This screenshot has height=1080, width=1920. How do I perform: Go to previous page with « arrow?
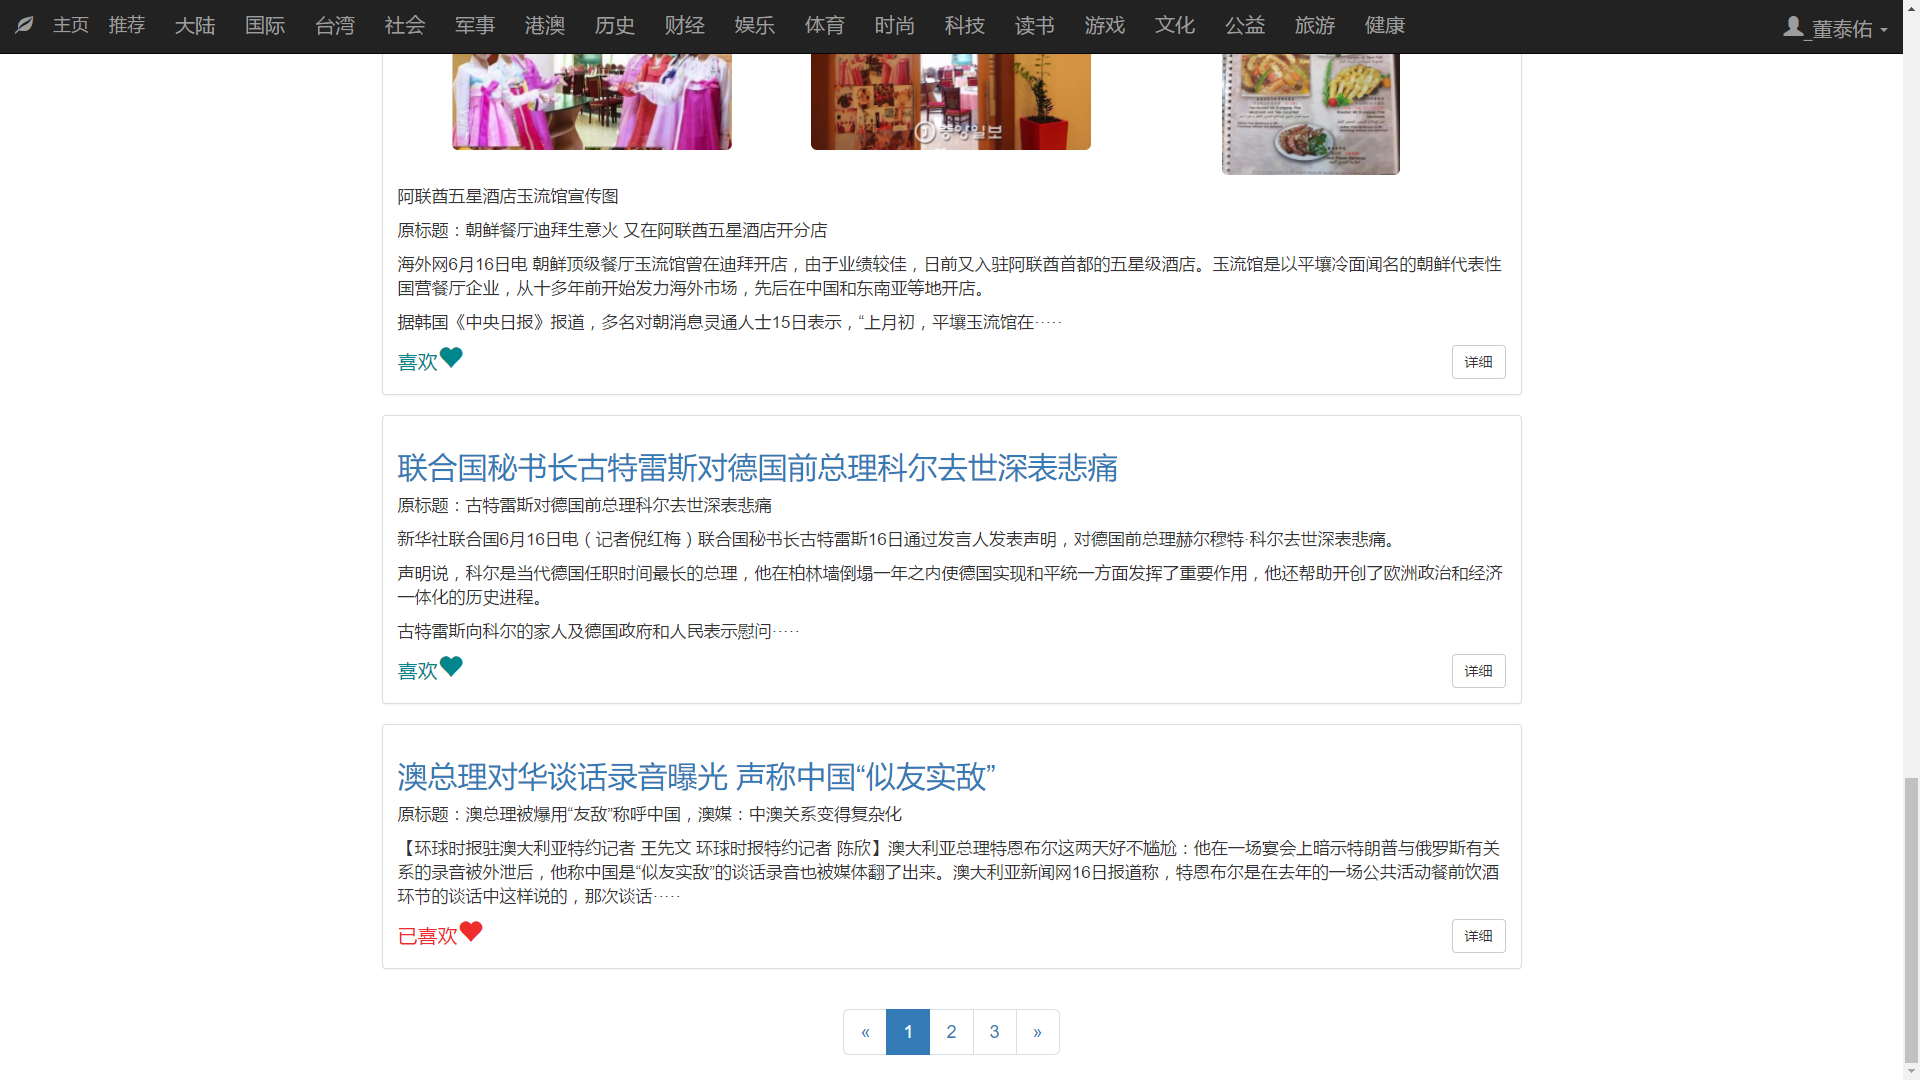[x=865, y=1032]
